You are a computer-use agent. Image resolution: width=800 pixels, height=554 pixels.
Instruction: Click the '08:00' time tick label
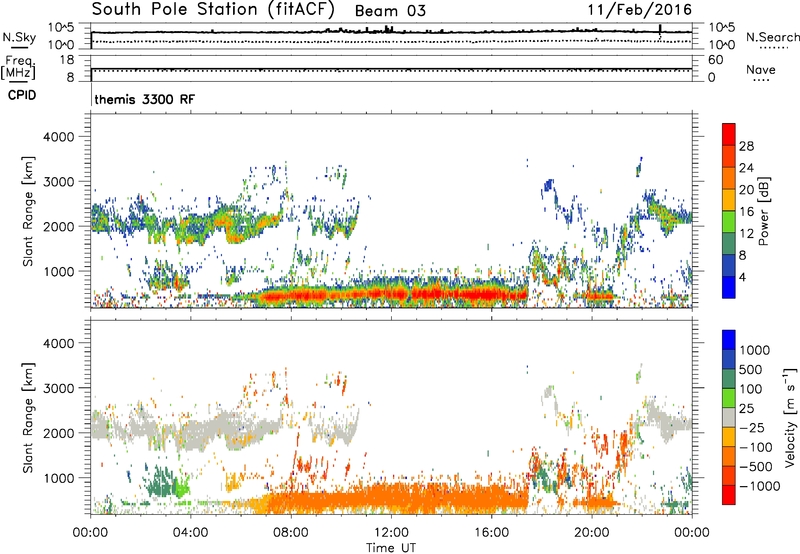click(291, 533)
